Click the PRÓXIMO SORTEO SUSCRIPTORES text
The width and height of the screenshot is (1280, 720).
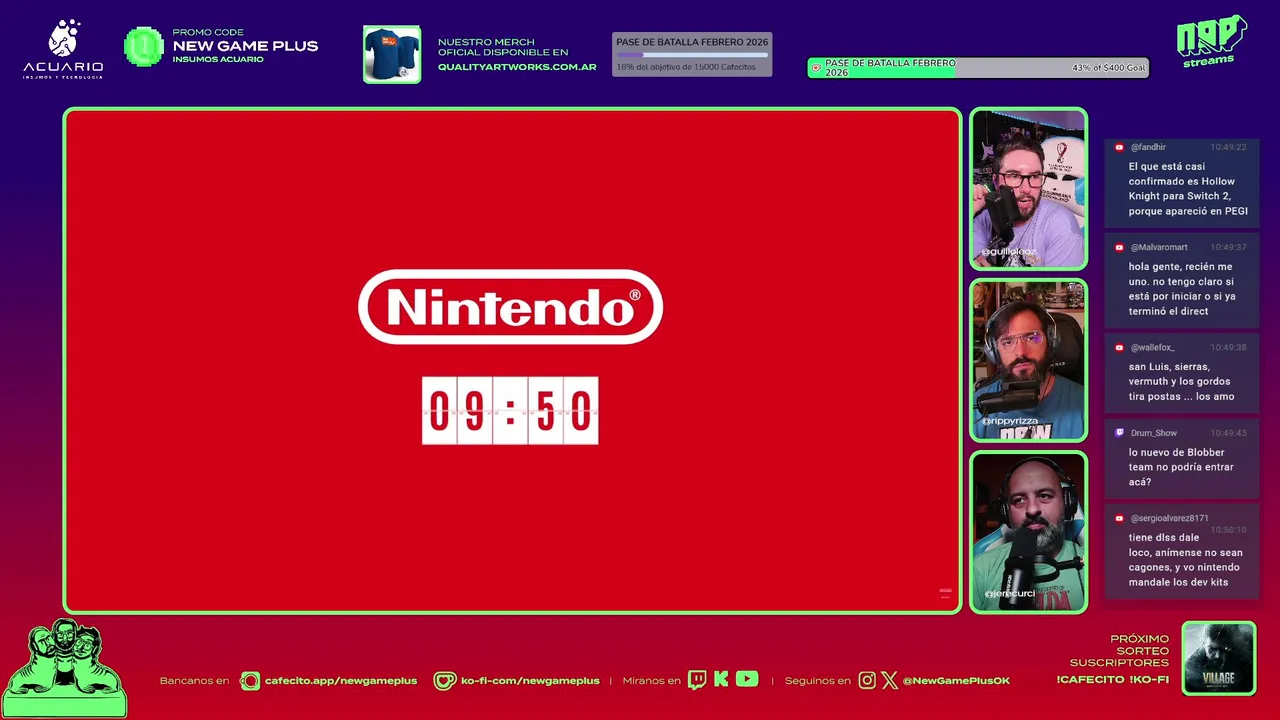click(x=1119, y=651)
